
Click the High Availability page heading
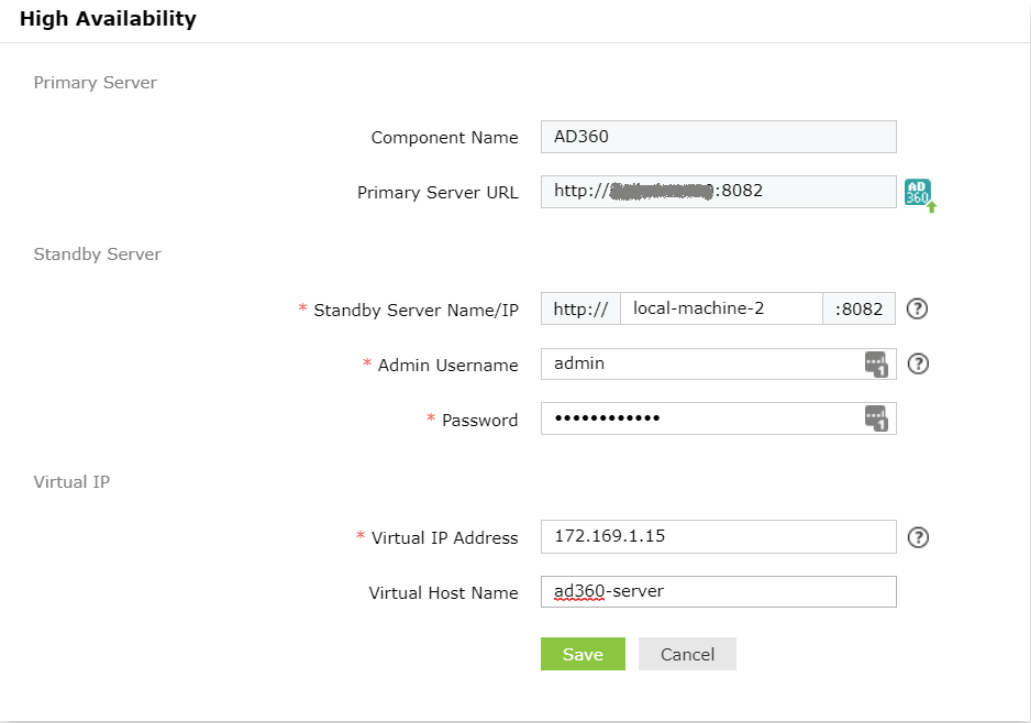(x=108, y=18)
